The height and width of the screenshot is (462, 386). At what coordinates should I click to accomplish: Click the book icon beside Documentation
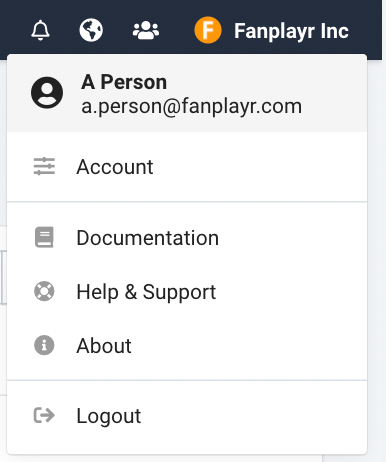click(44, 237)
